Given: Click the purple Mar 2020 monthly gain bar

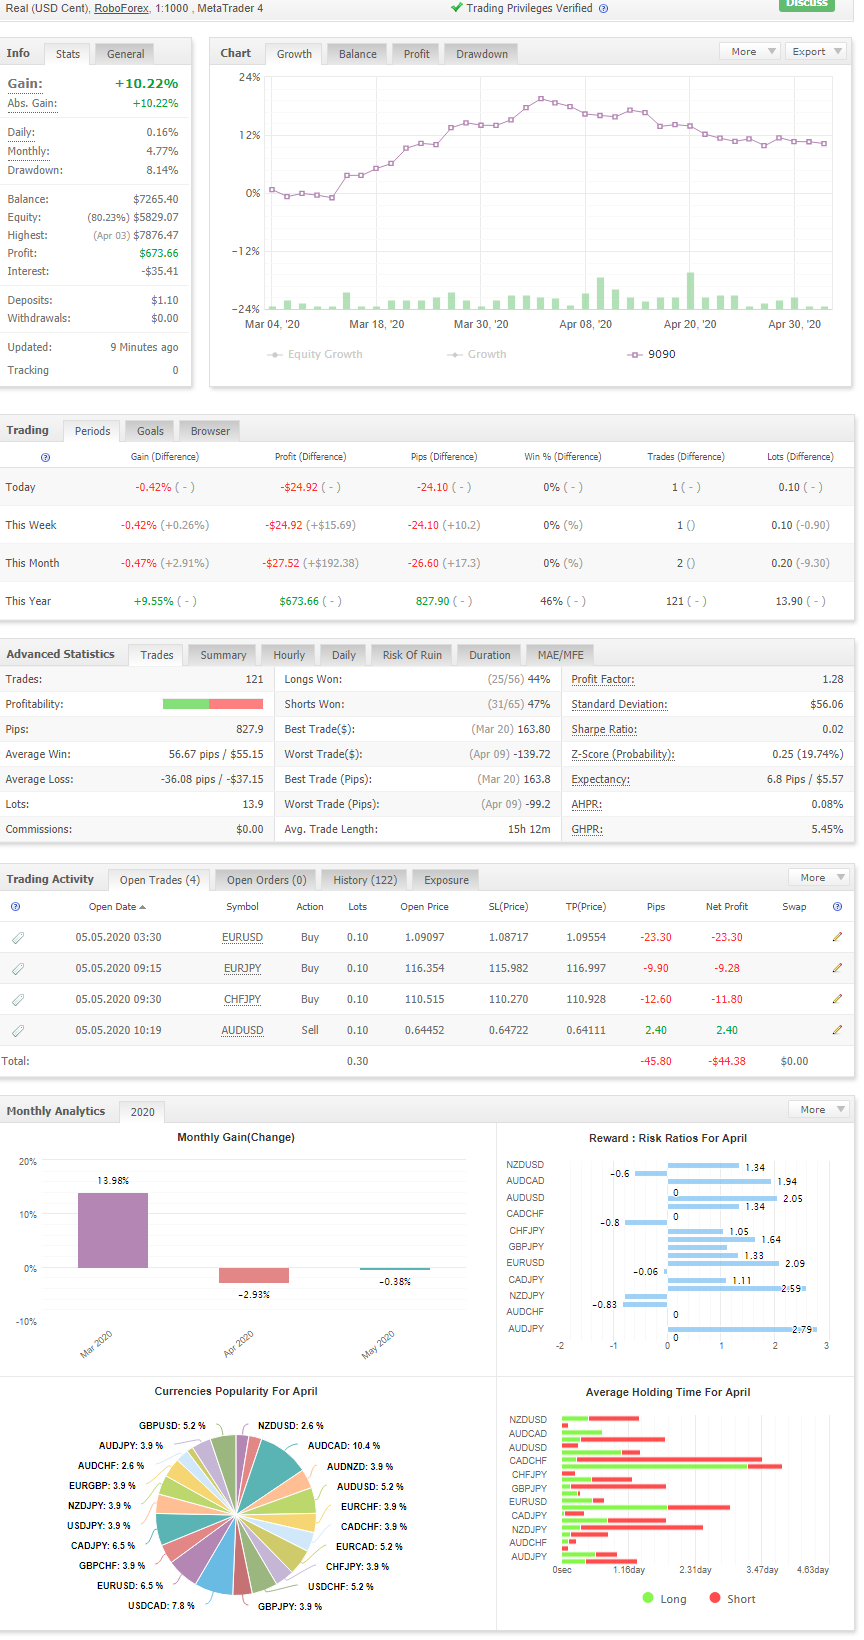Looking at the screenshot, I should point(113,1230).
